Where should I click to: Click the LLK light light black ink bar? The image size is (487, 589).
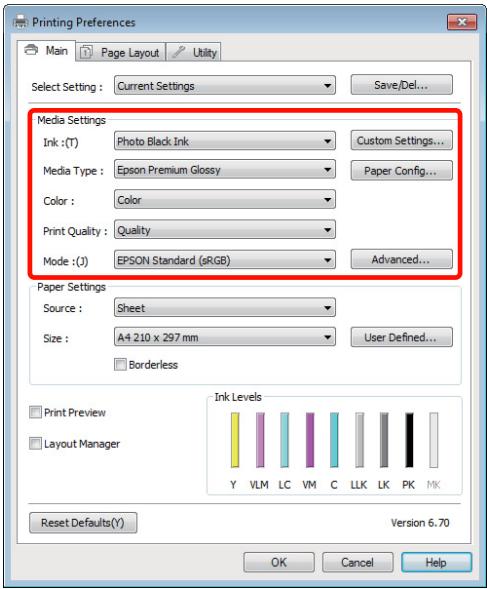tap(359, 440)
